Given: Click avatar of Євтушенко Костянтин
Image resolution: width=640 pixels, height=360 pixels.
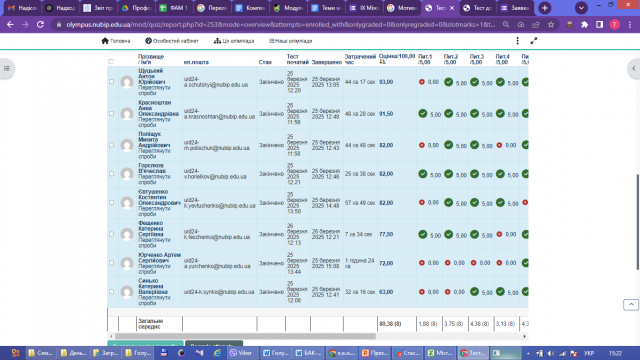Looking at the screenshot, I should (x=127, y=203).
